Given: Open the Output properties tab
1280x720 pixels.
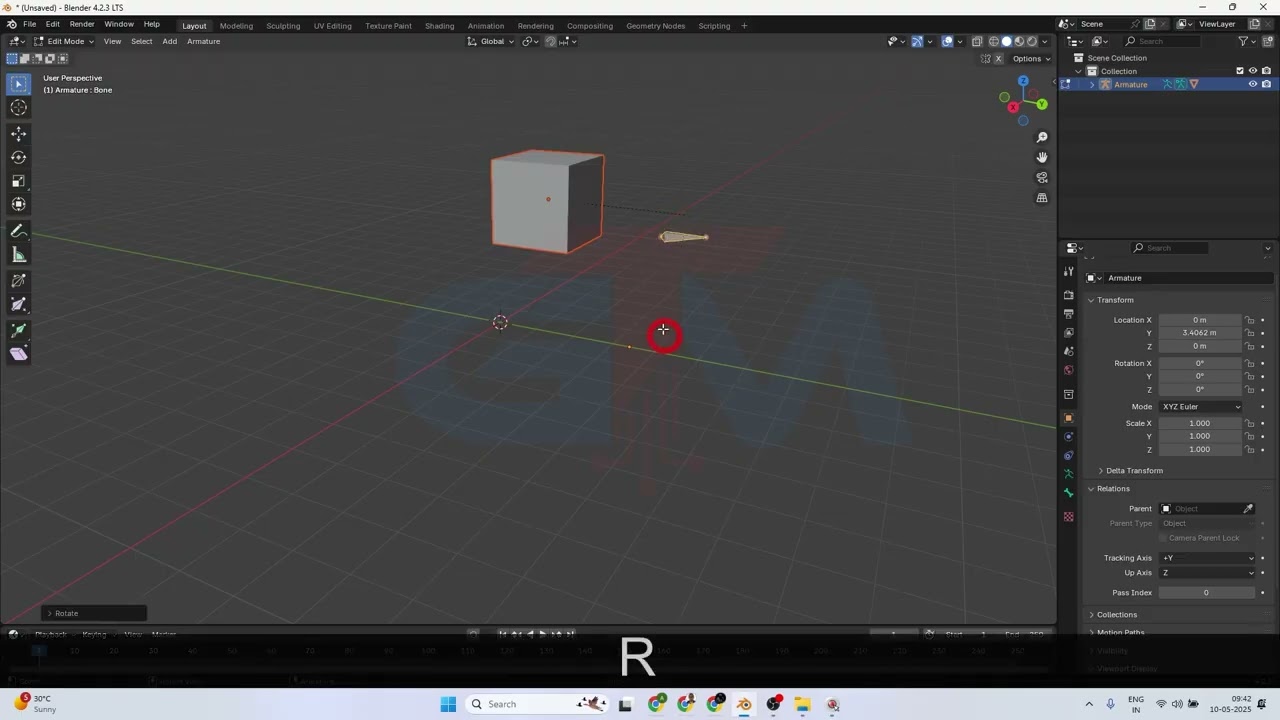Looking at the screenshot, I should [x=1068, y=314].
